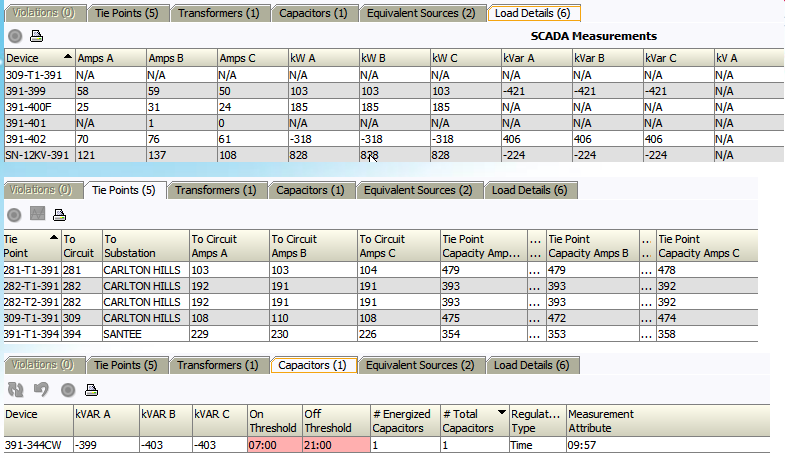Open Equivalent Sources (2) tab above SCADA Measurements
This screenshot has height=458, width=785.
[x=421, y=13]
